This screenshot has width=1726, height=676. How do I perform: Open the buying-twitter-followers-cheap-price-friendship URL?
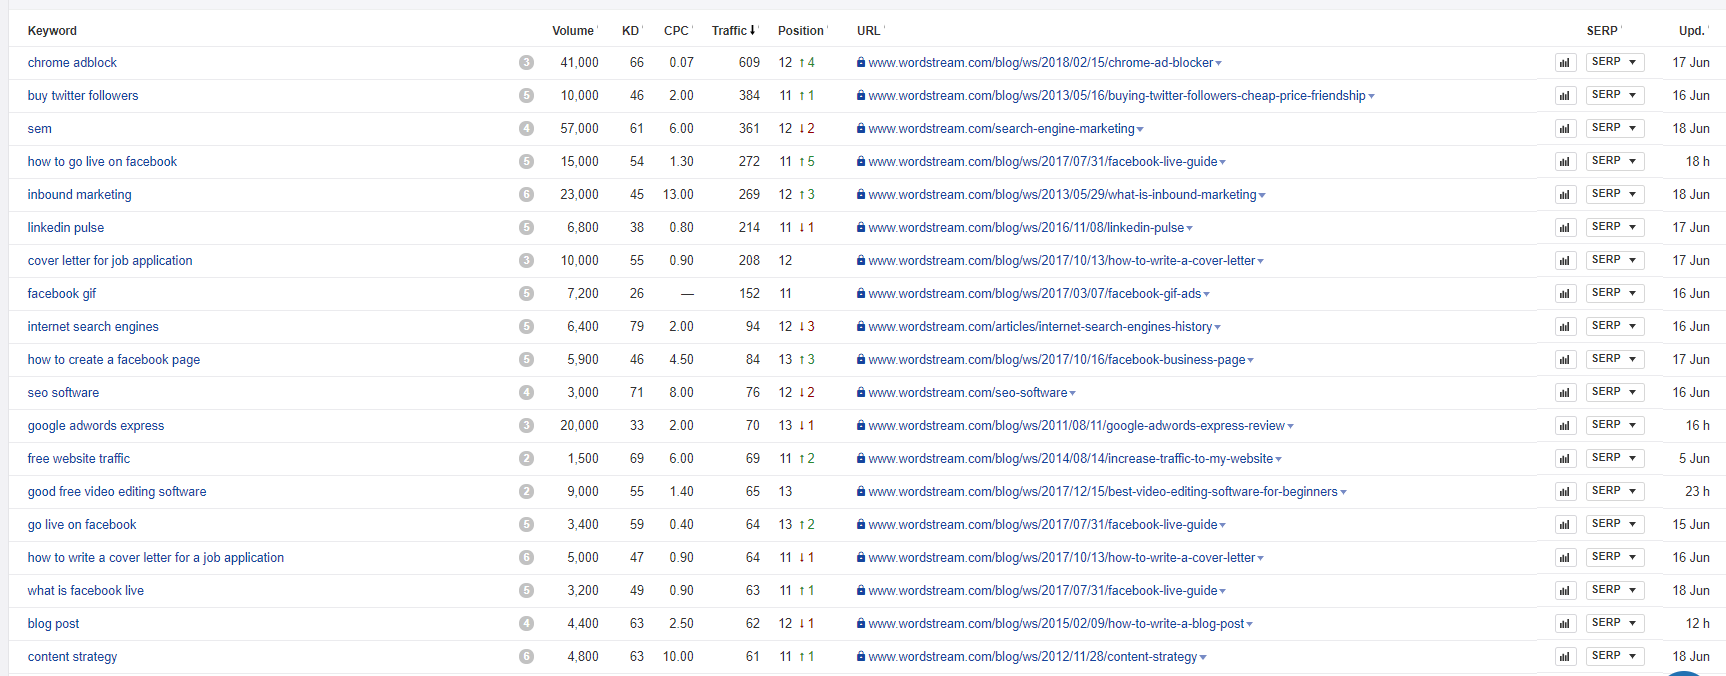(1117, 95)
